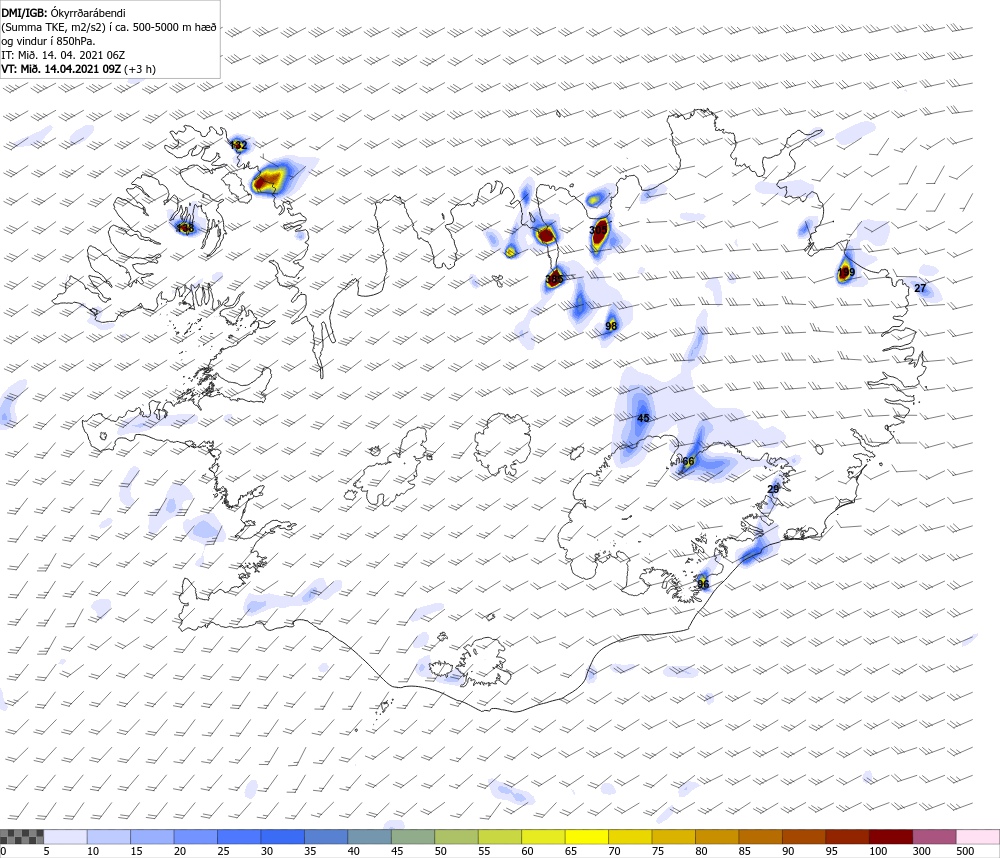Viewport: 1000px width, 858px height.
Task: Click the 20–25 blue legend swatch
Action: click(x=195, y=836)
